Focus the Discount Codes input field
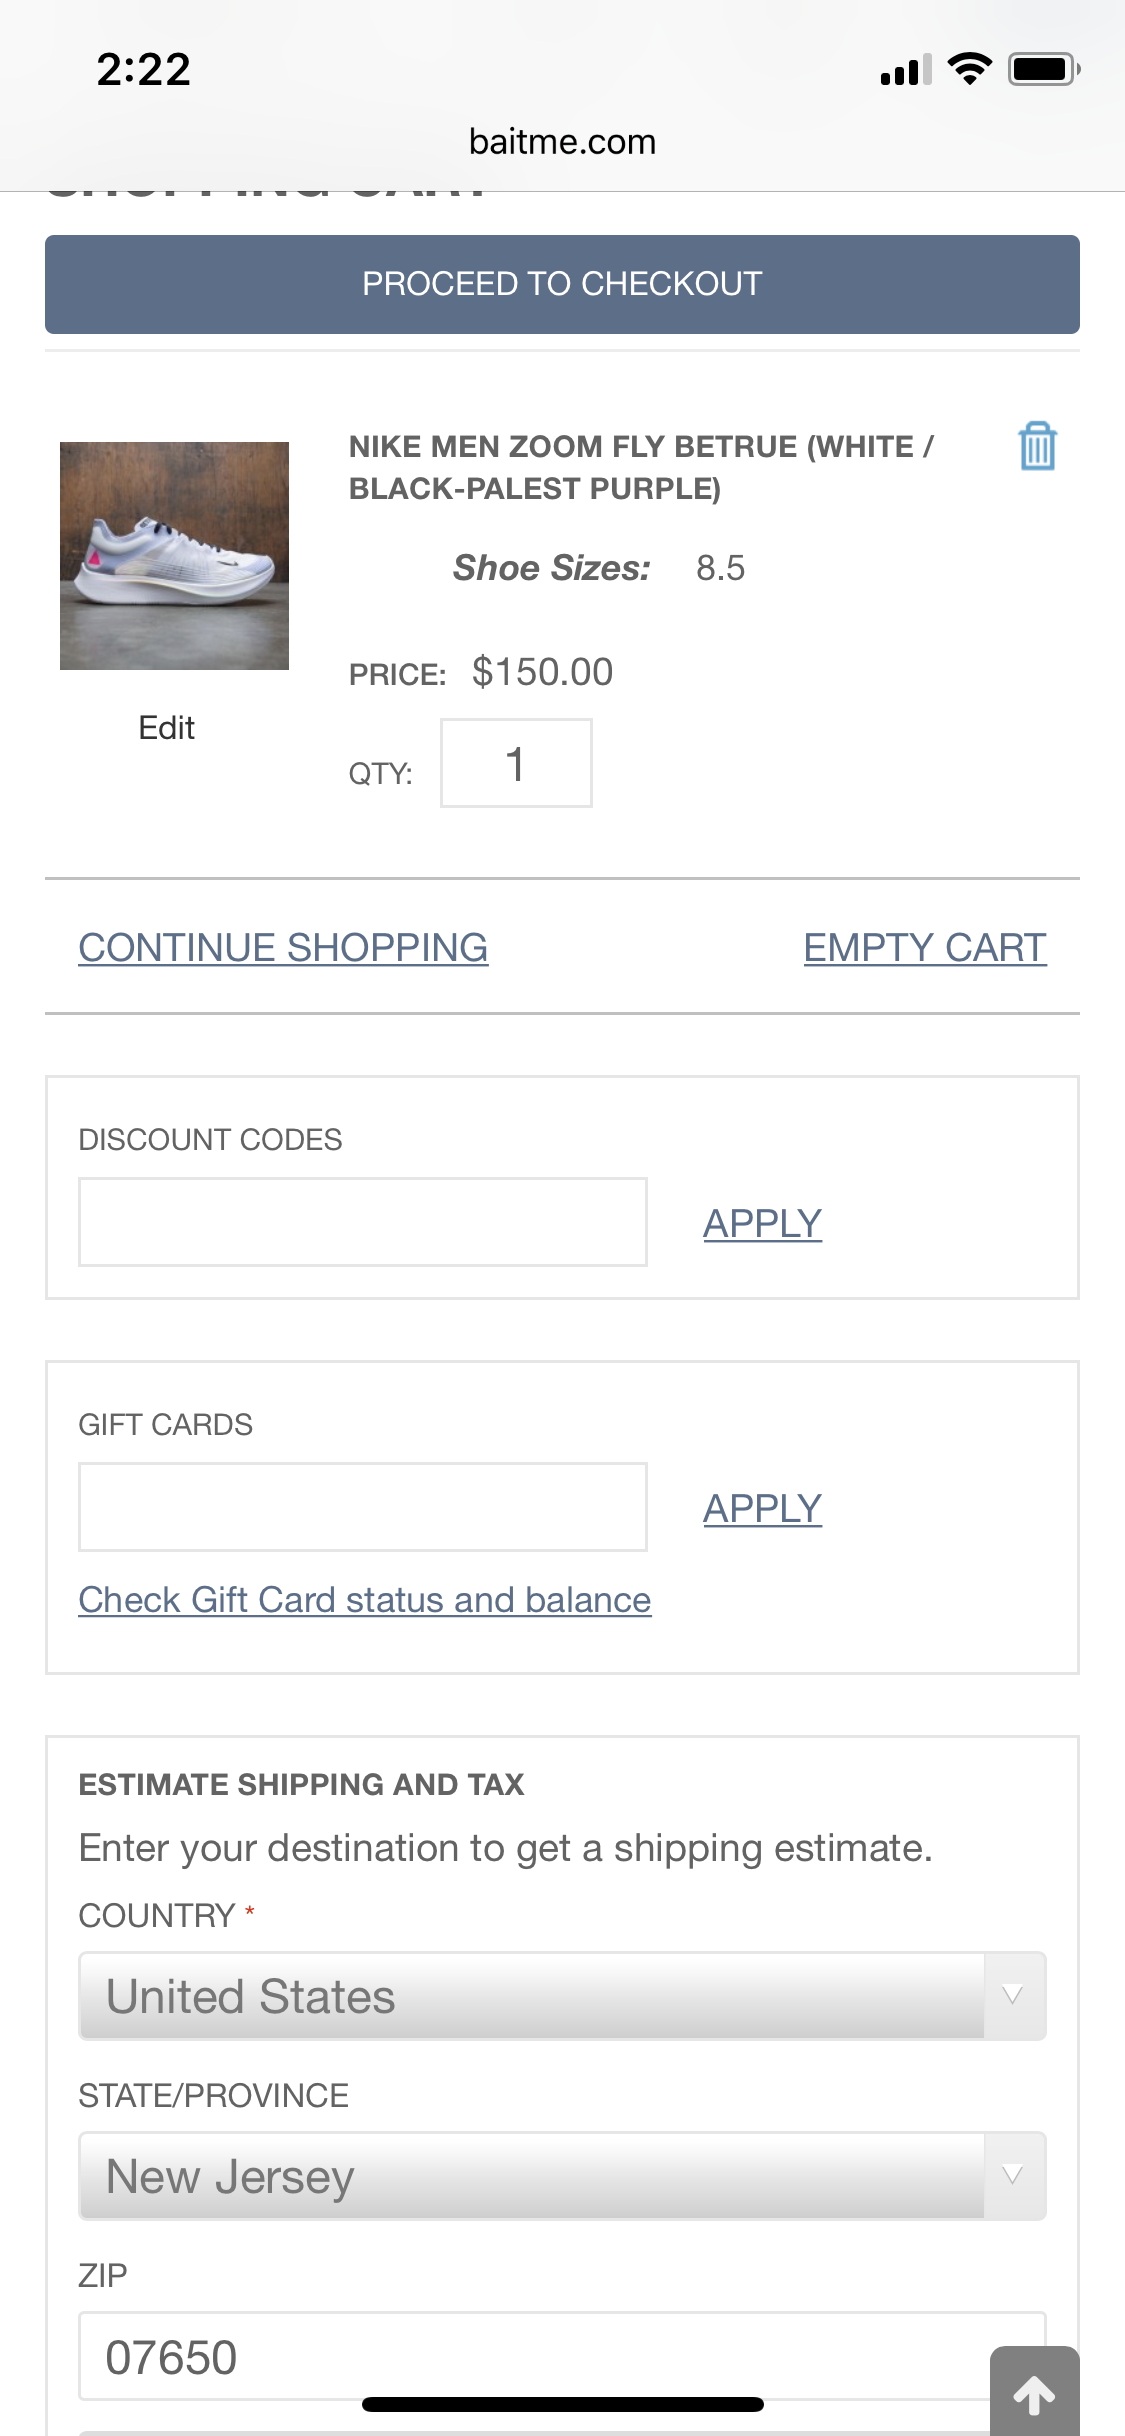Screen dimensions: 1125x2436 tap(363, 1222)
